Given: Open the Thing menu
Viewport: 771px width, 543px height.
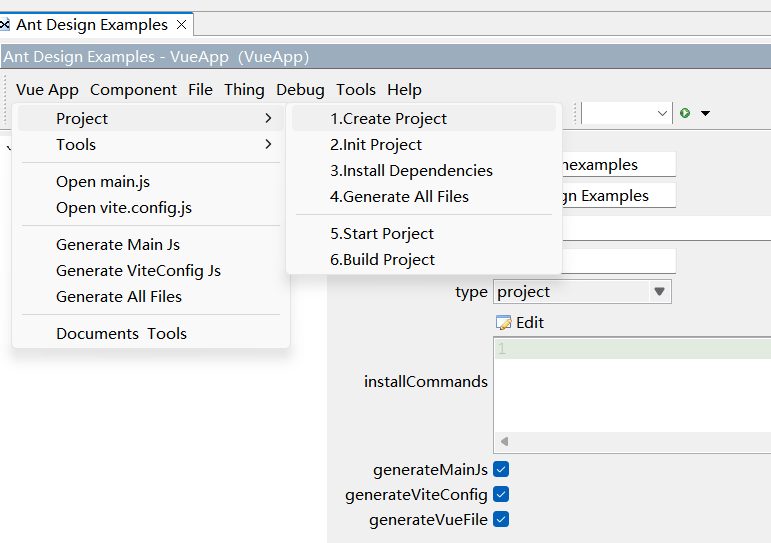Looking at the screenshot, I should (x=244, y=90).
